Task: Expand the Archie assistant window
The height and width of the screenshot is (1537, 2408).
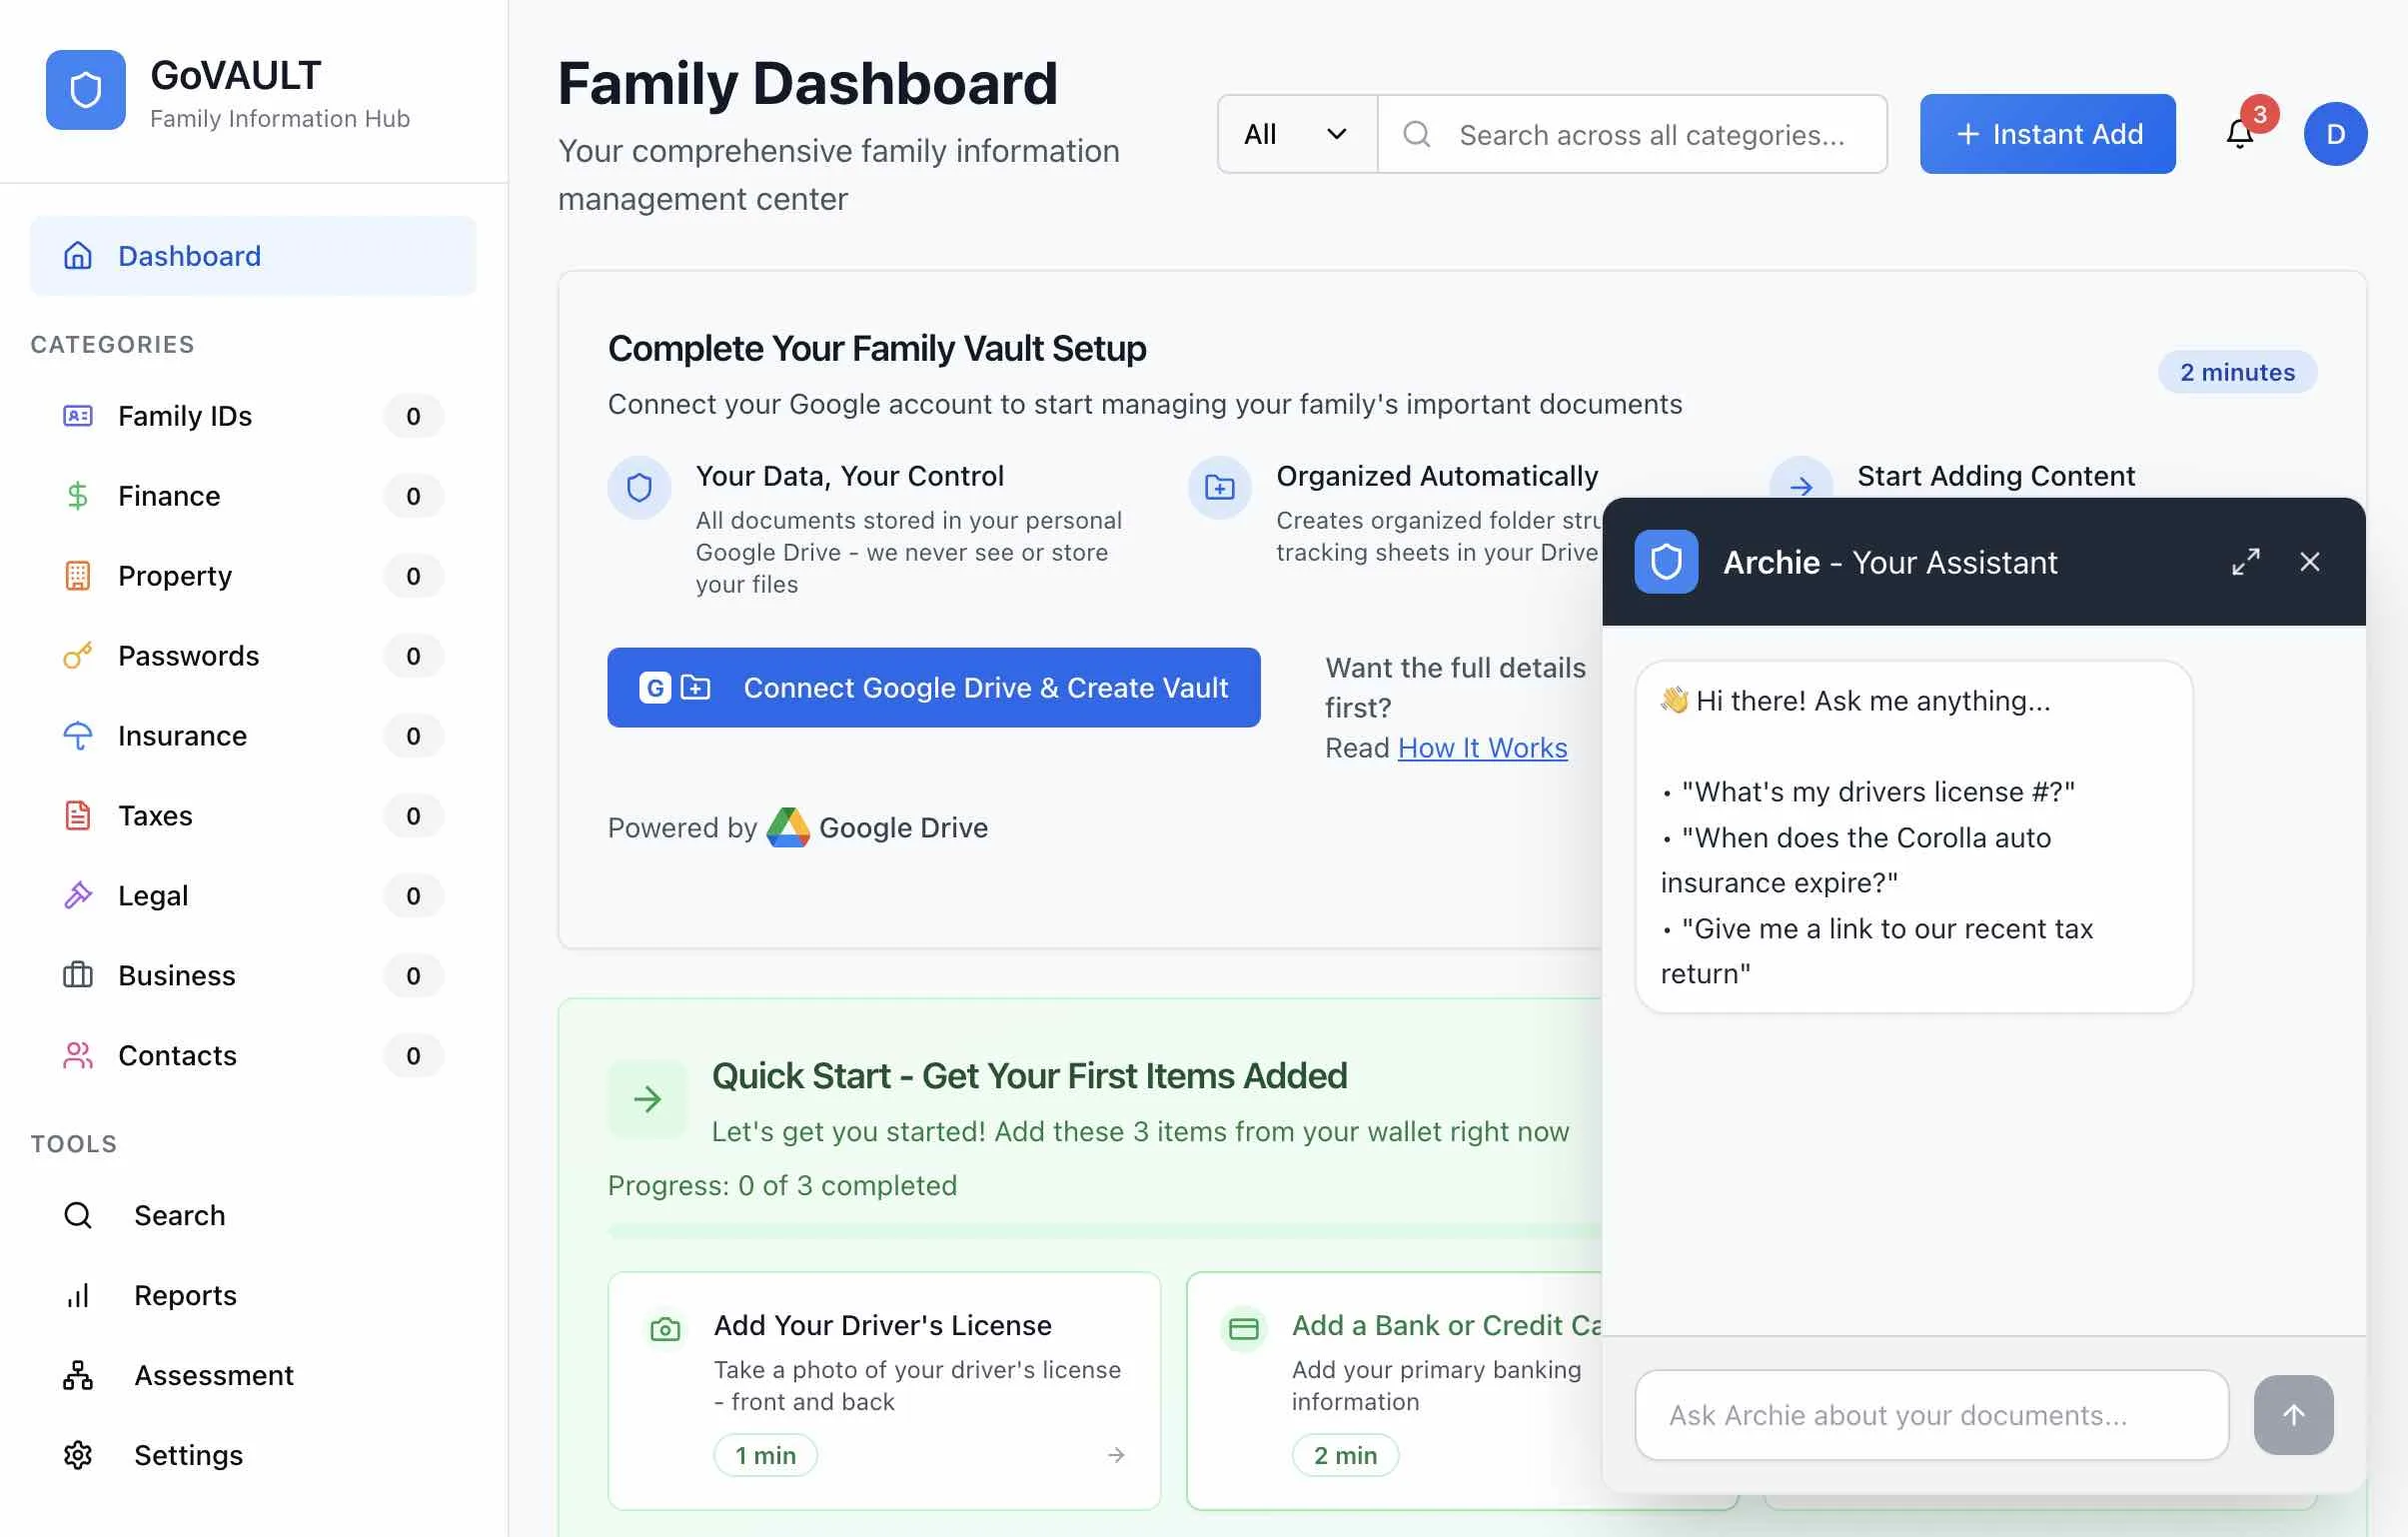Action: click(x=2246, y=562)
